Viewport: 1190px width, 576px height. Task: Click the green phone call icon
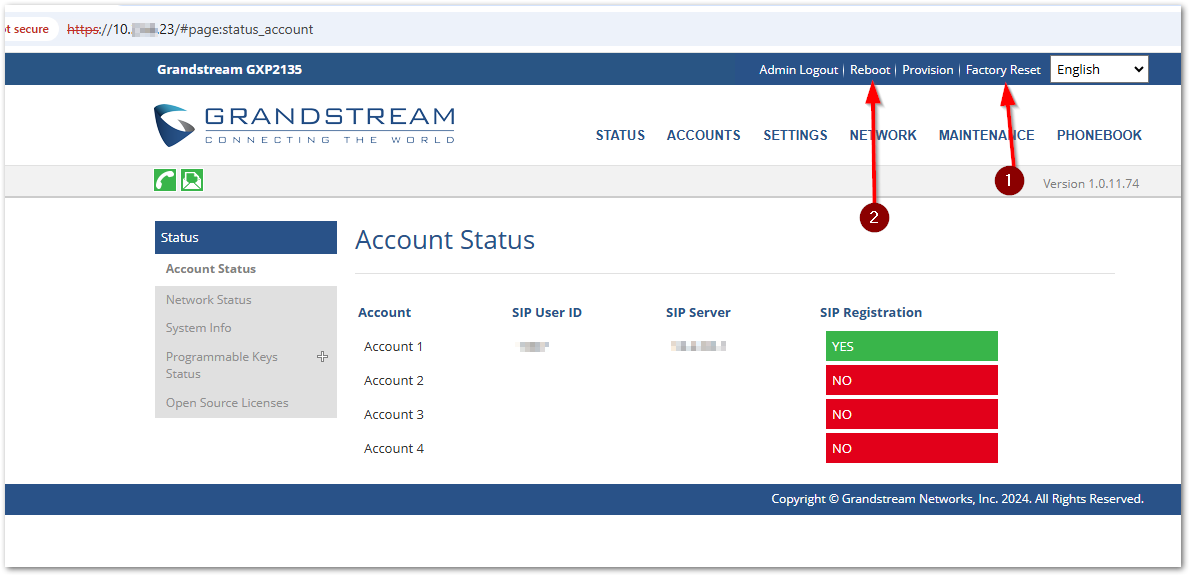(x=165, y=181)
